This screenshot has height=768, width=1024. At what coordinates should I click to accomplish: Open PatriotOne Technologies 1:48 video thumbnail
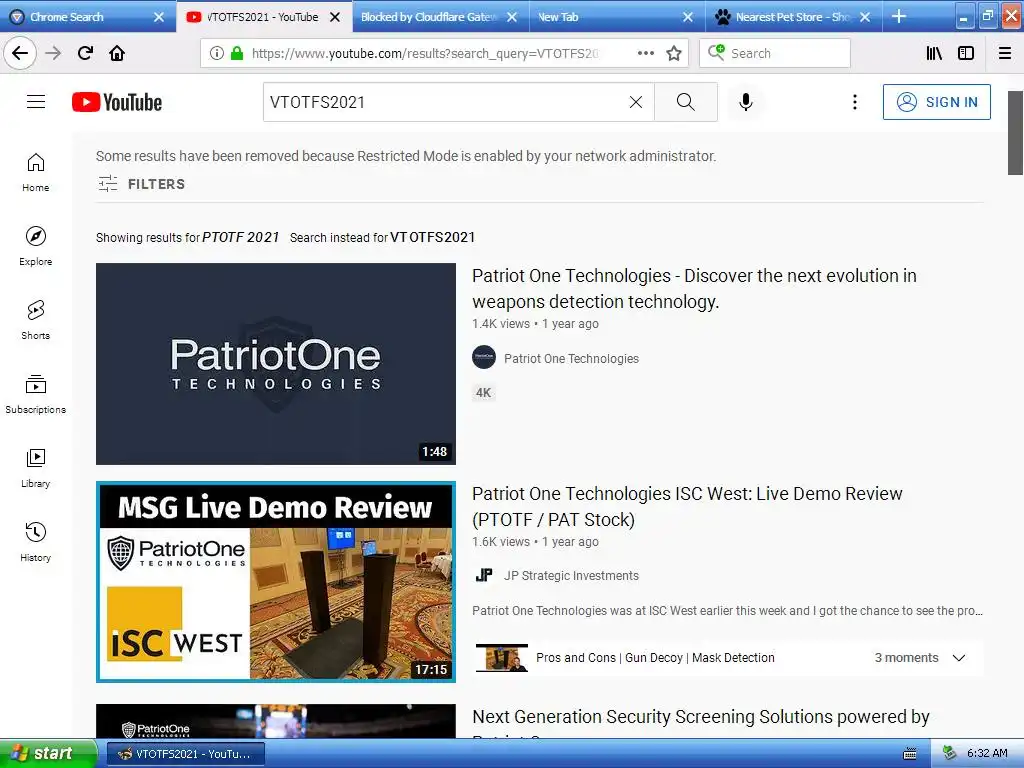click(x=276, y=364)
